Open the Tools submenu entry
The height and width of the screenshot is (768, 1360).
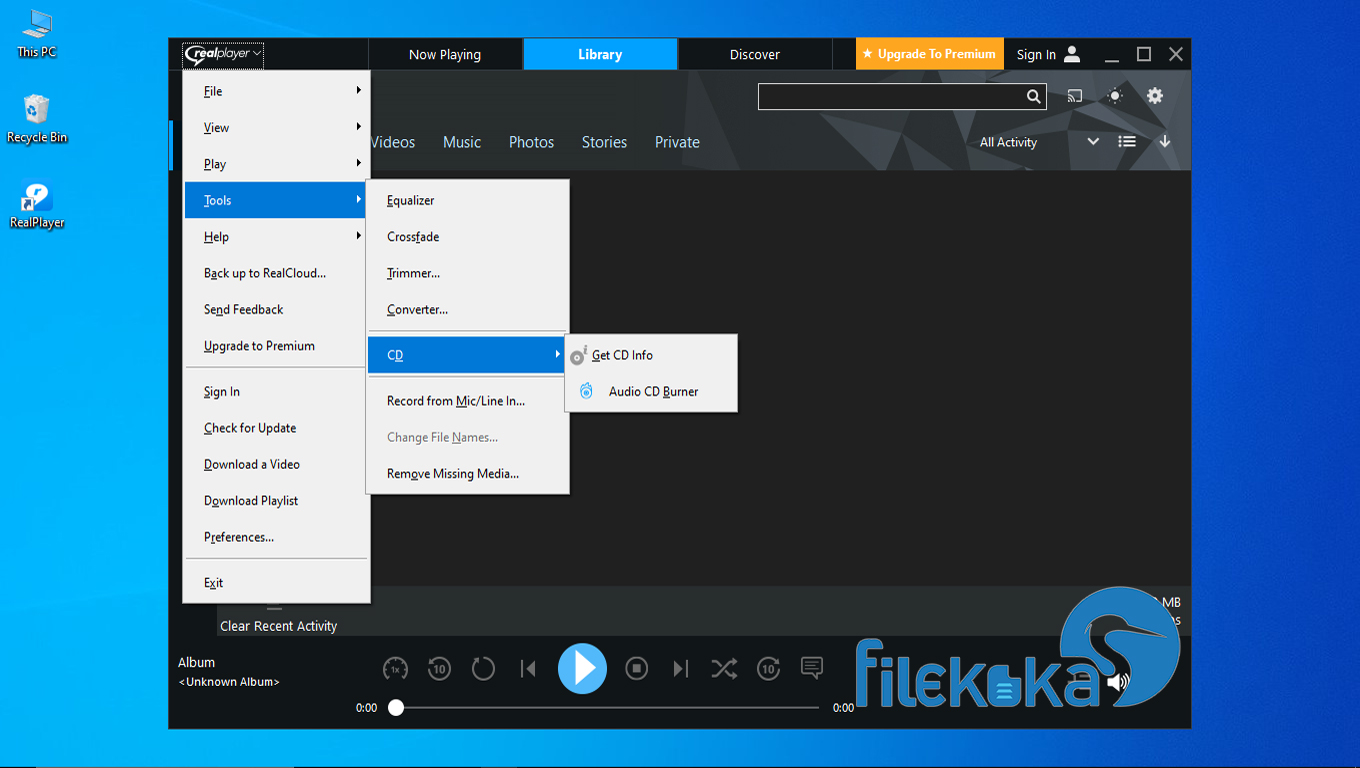276,201
